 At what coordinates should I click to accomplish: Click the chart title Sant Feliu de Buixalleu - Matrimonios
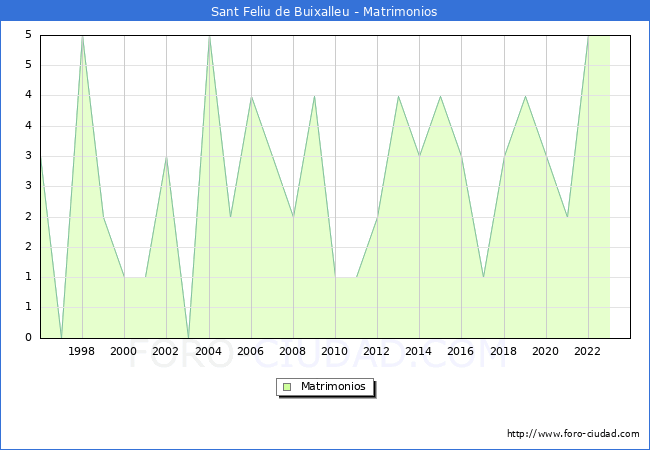point(324,11)
